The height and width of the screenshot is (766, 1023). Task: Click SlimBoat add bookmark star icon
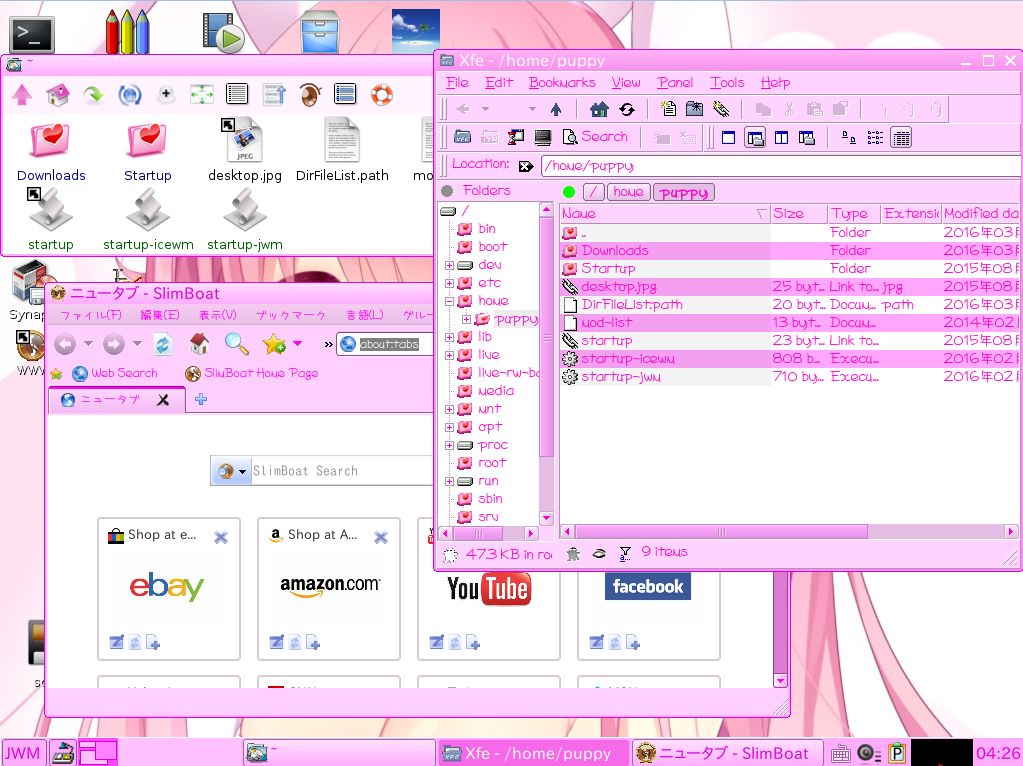click(274, 343)
